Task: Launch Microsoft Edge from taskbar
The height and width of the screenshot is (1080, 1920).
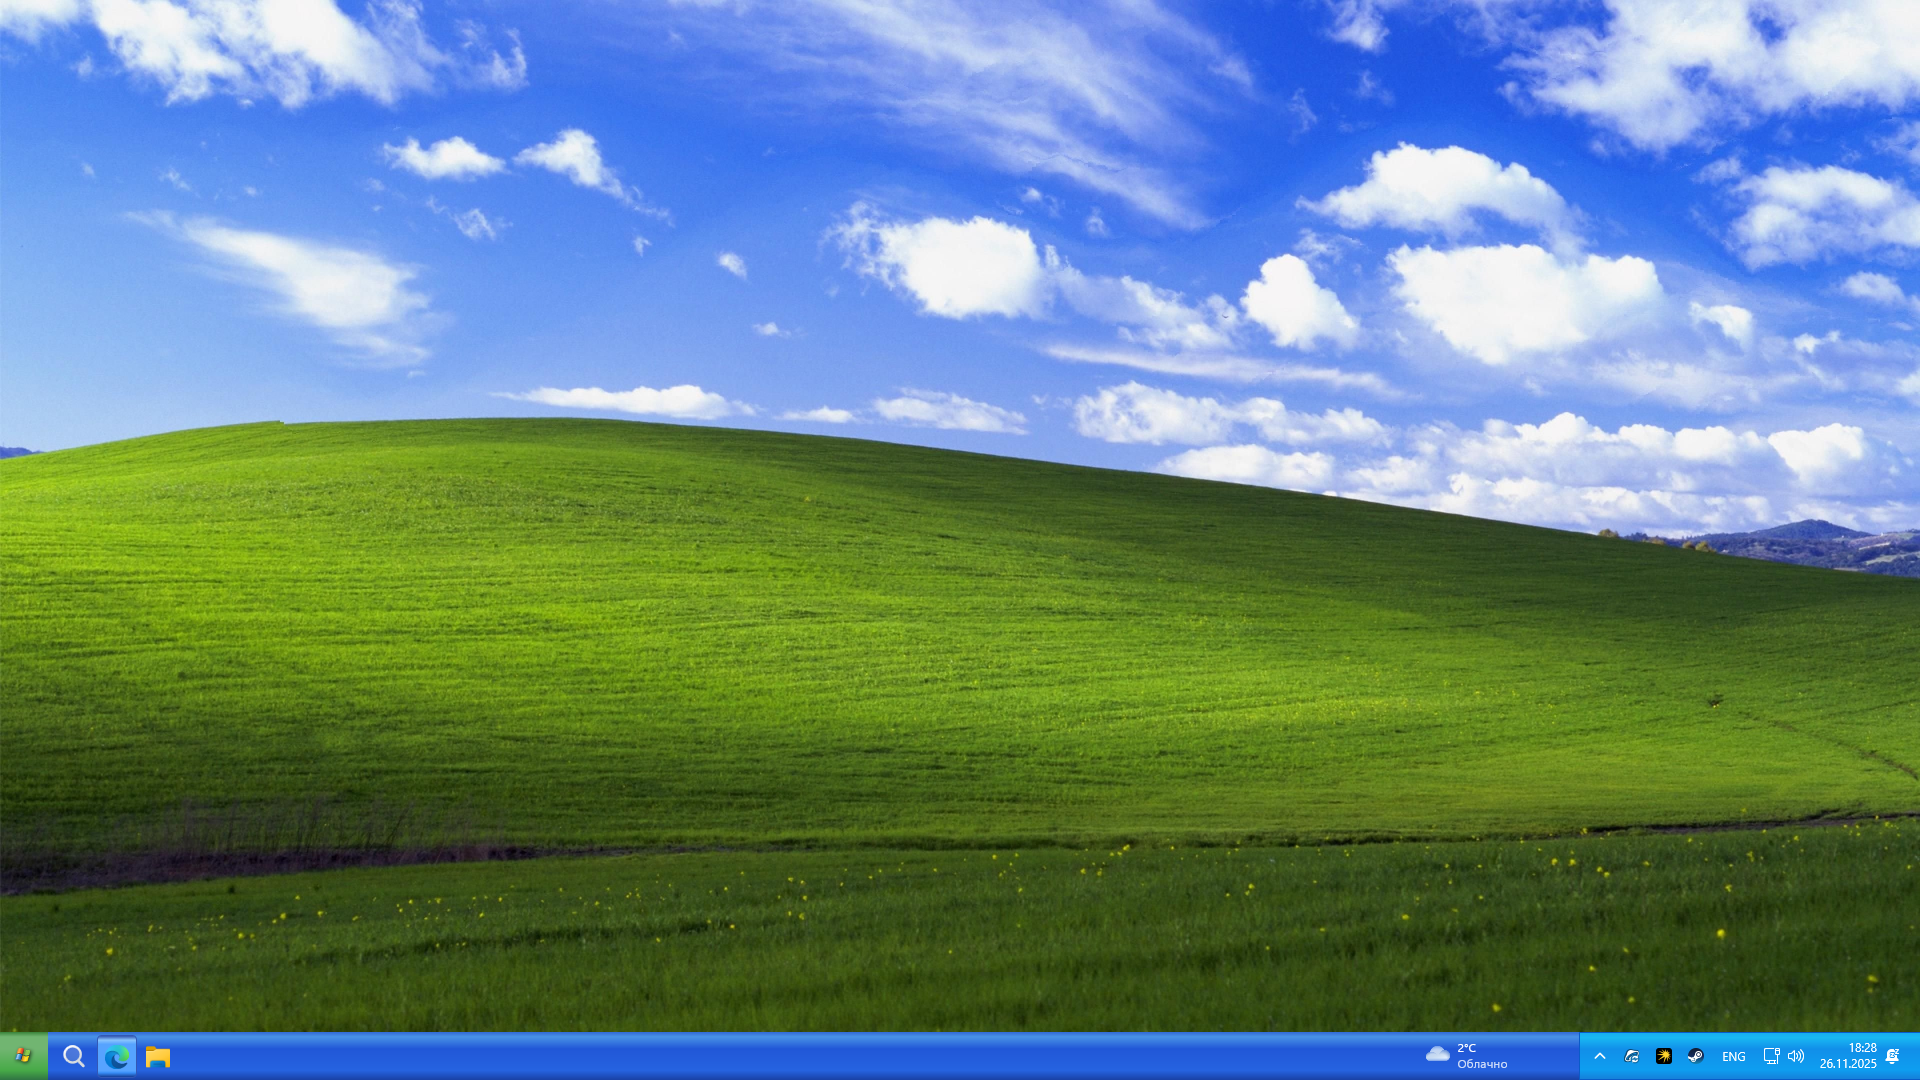Action: (117, 1056)
